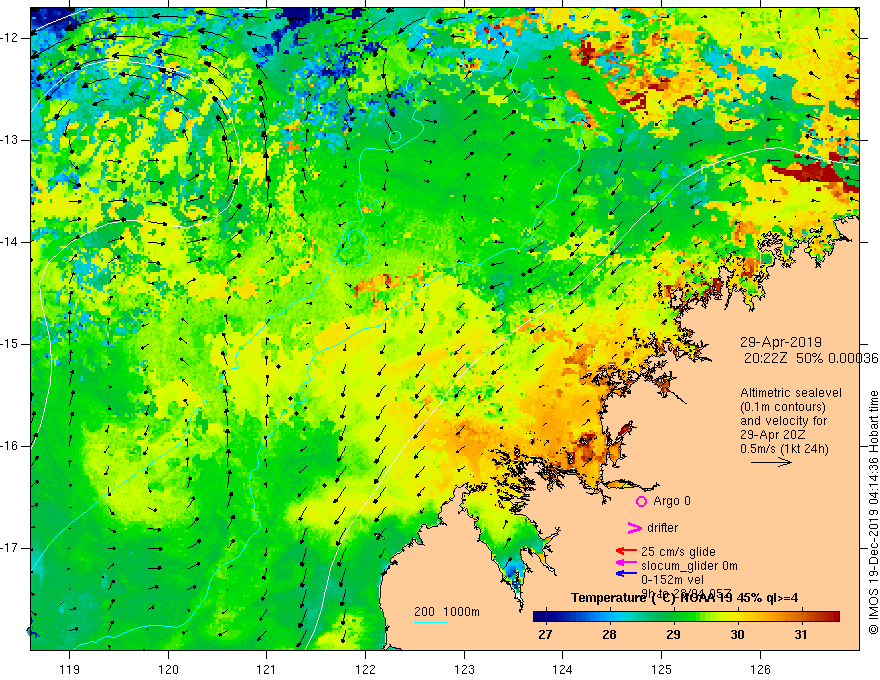The width and height of the screenshot is (880, 680).
Task: Click the -17 latitude axis label
Action: click(x=11, y=548)
